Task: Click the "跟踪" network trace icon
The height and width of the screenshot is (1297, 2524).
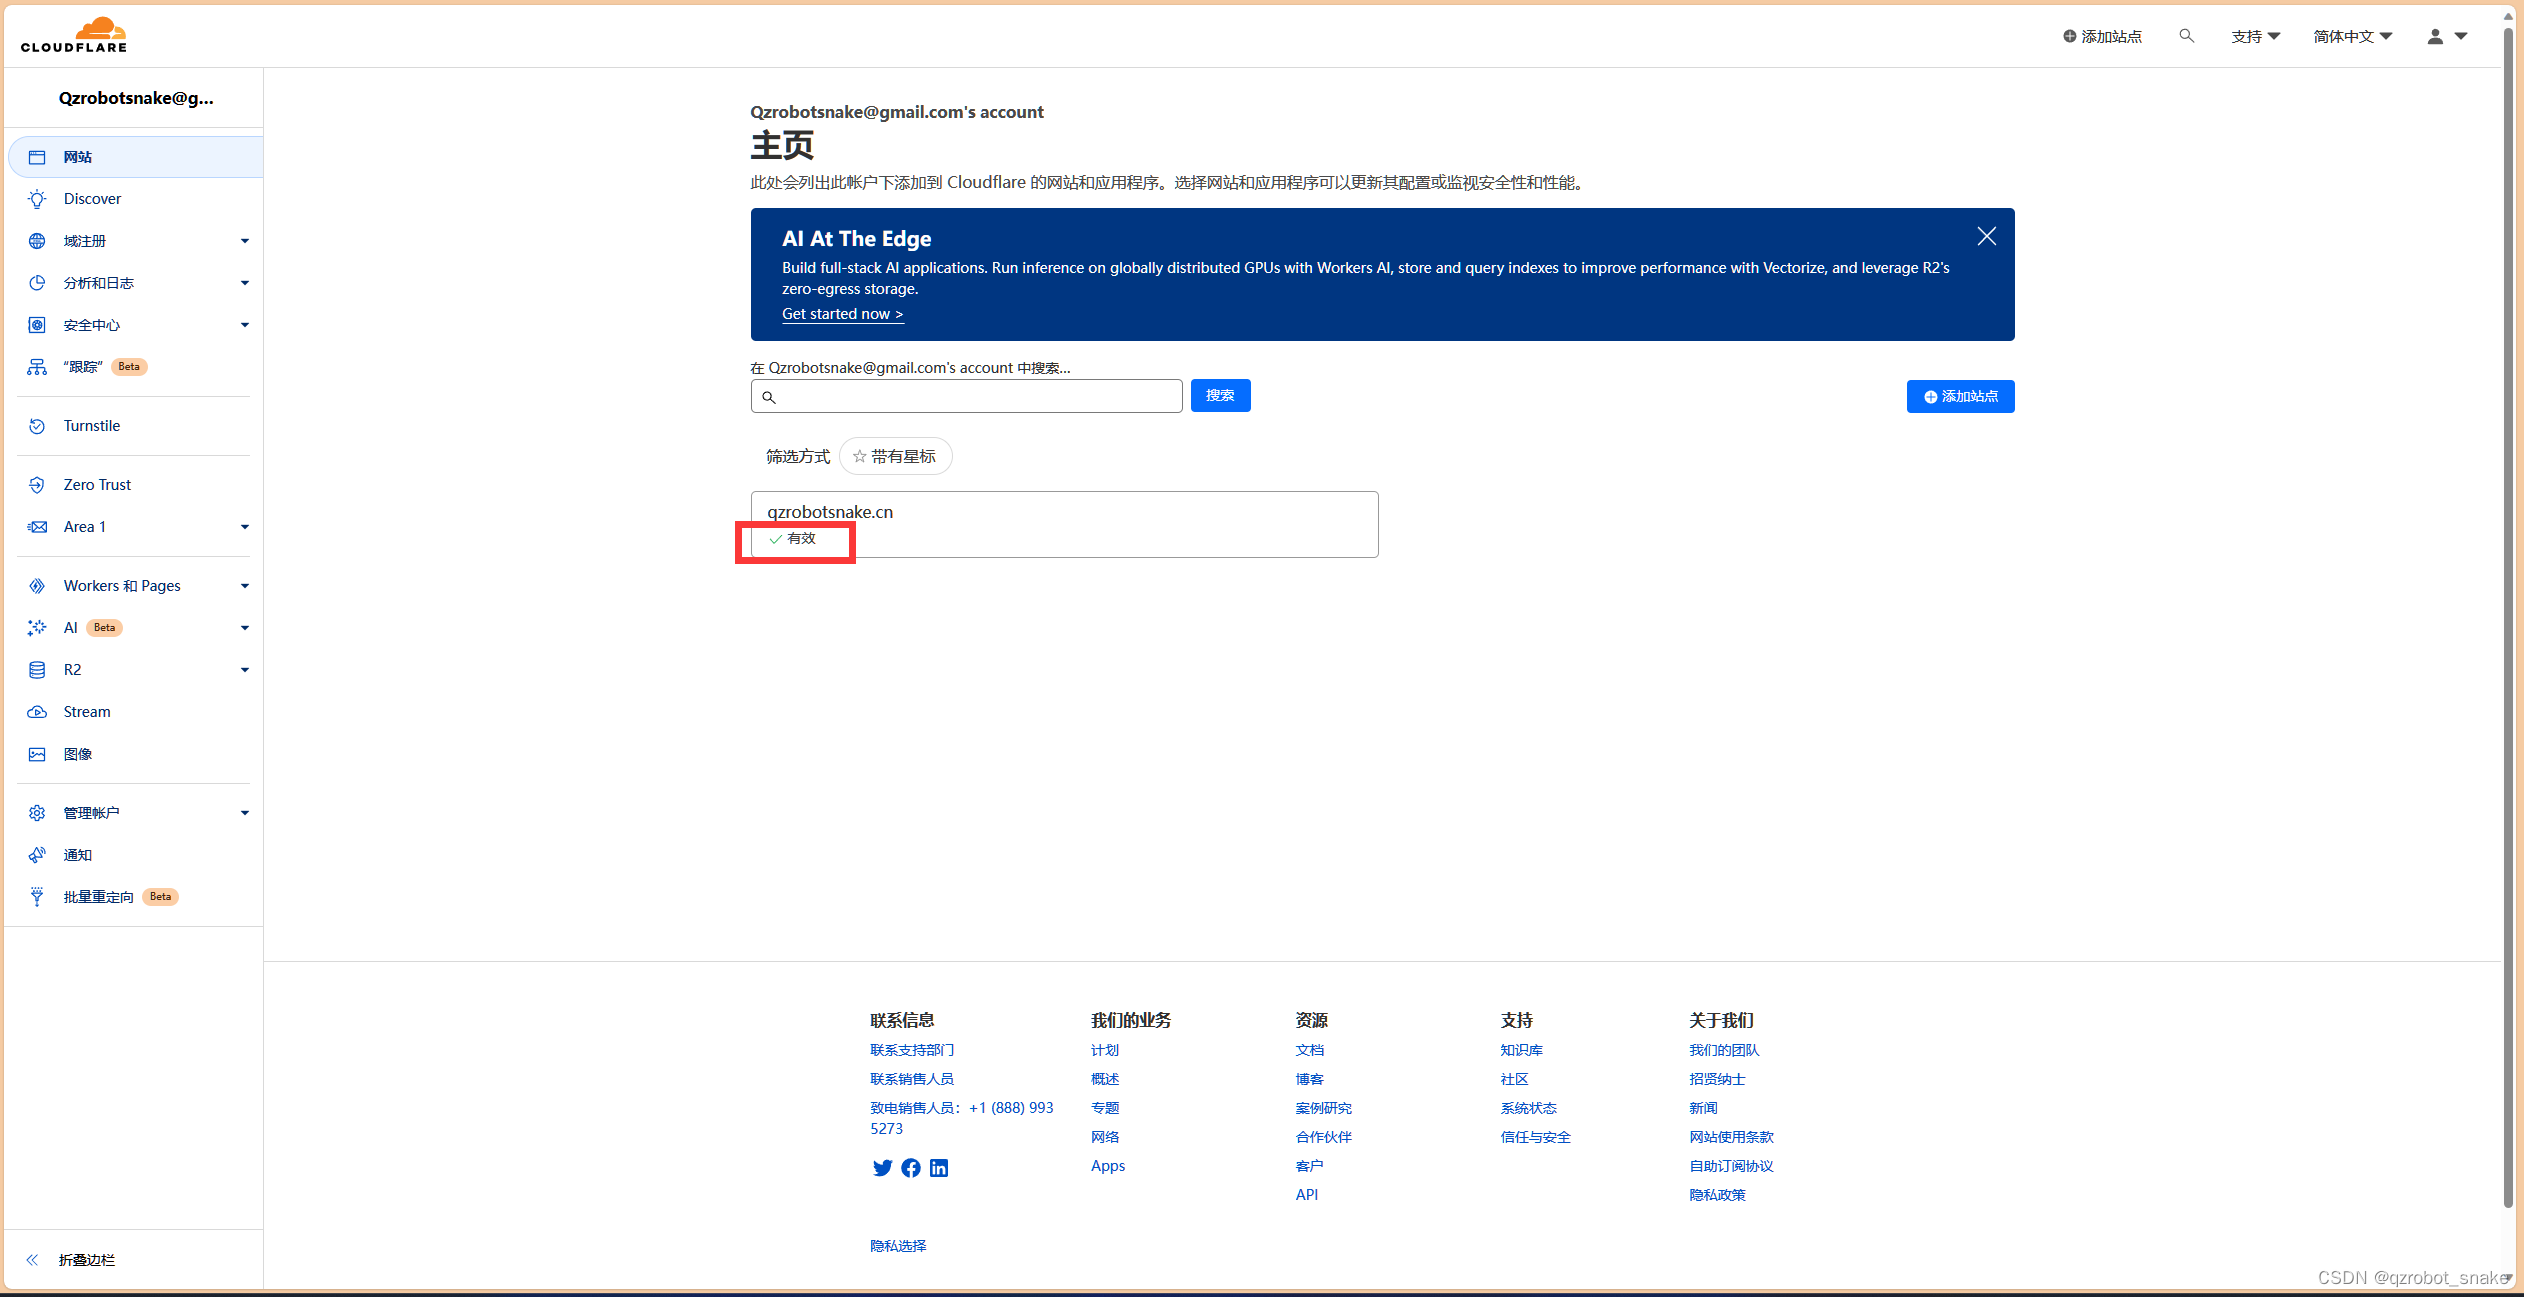Action: click(x=37, y=367)
